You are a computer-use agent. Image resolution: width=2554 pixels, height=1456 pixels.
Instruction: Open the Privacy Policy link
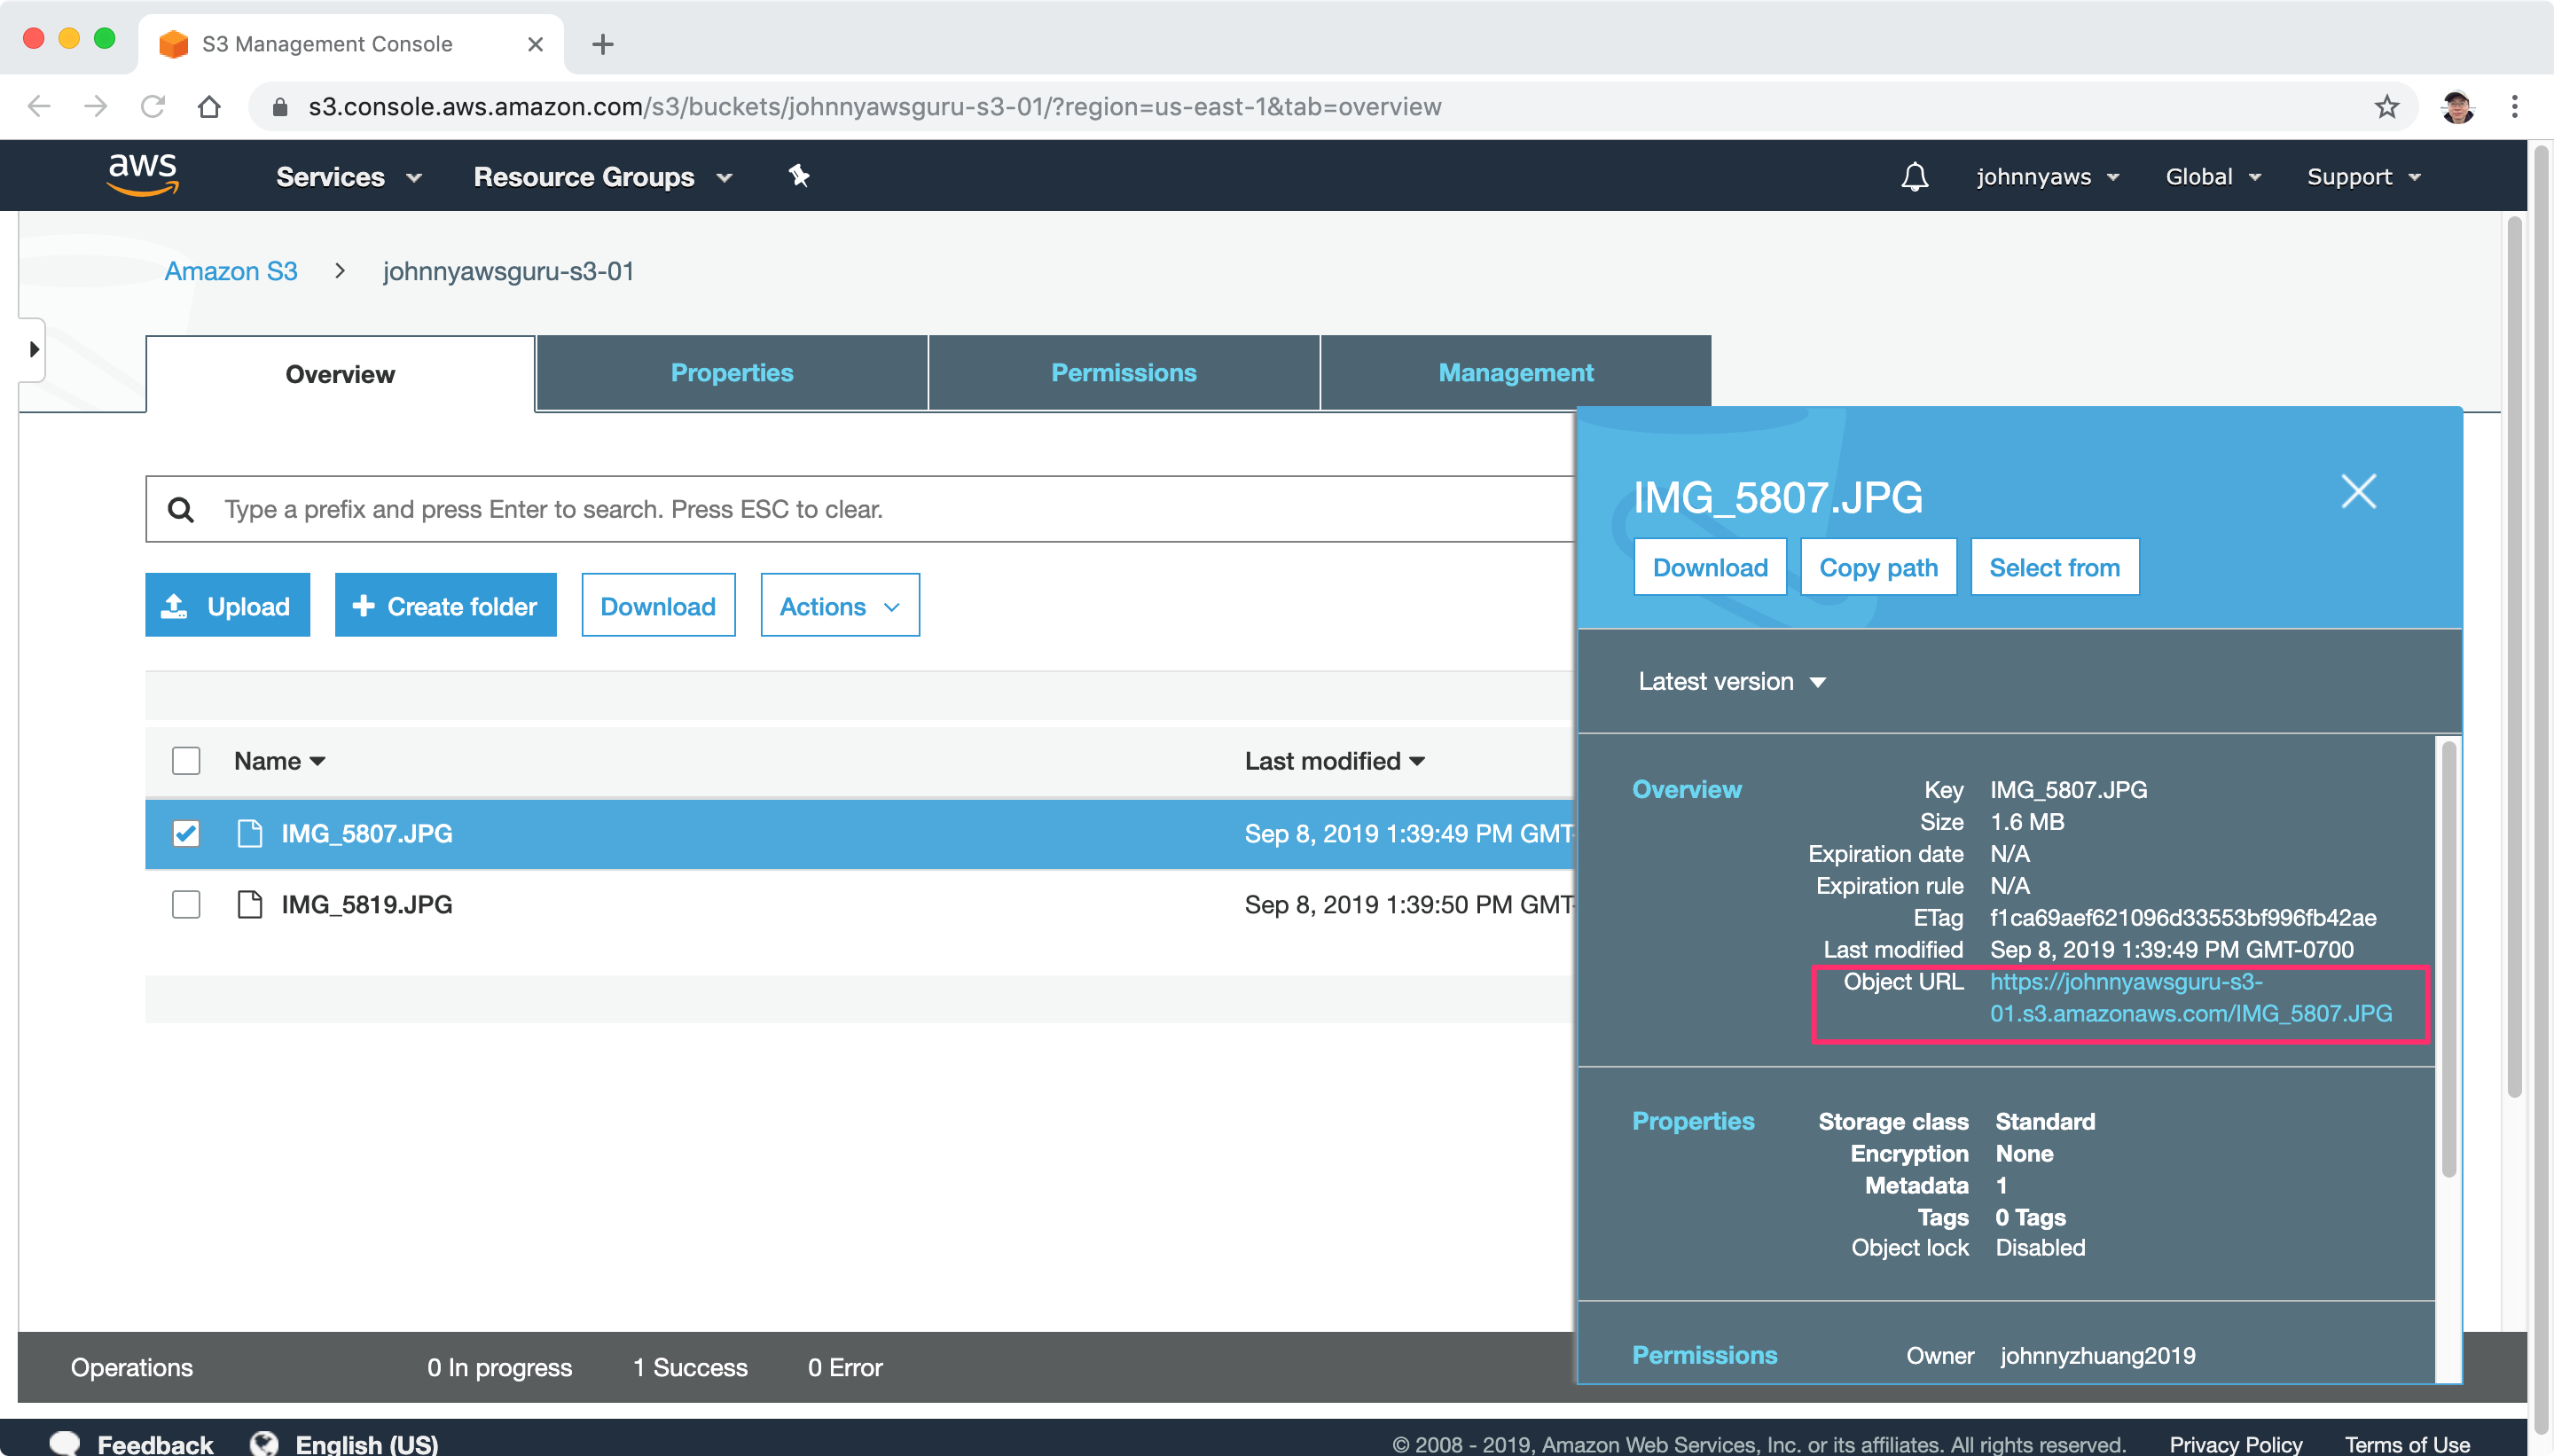tap(2236, 1444)
